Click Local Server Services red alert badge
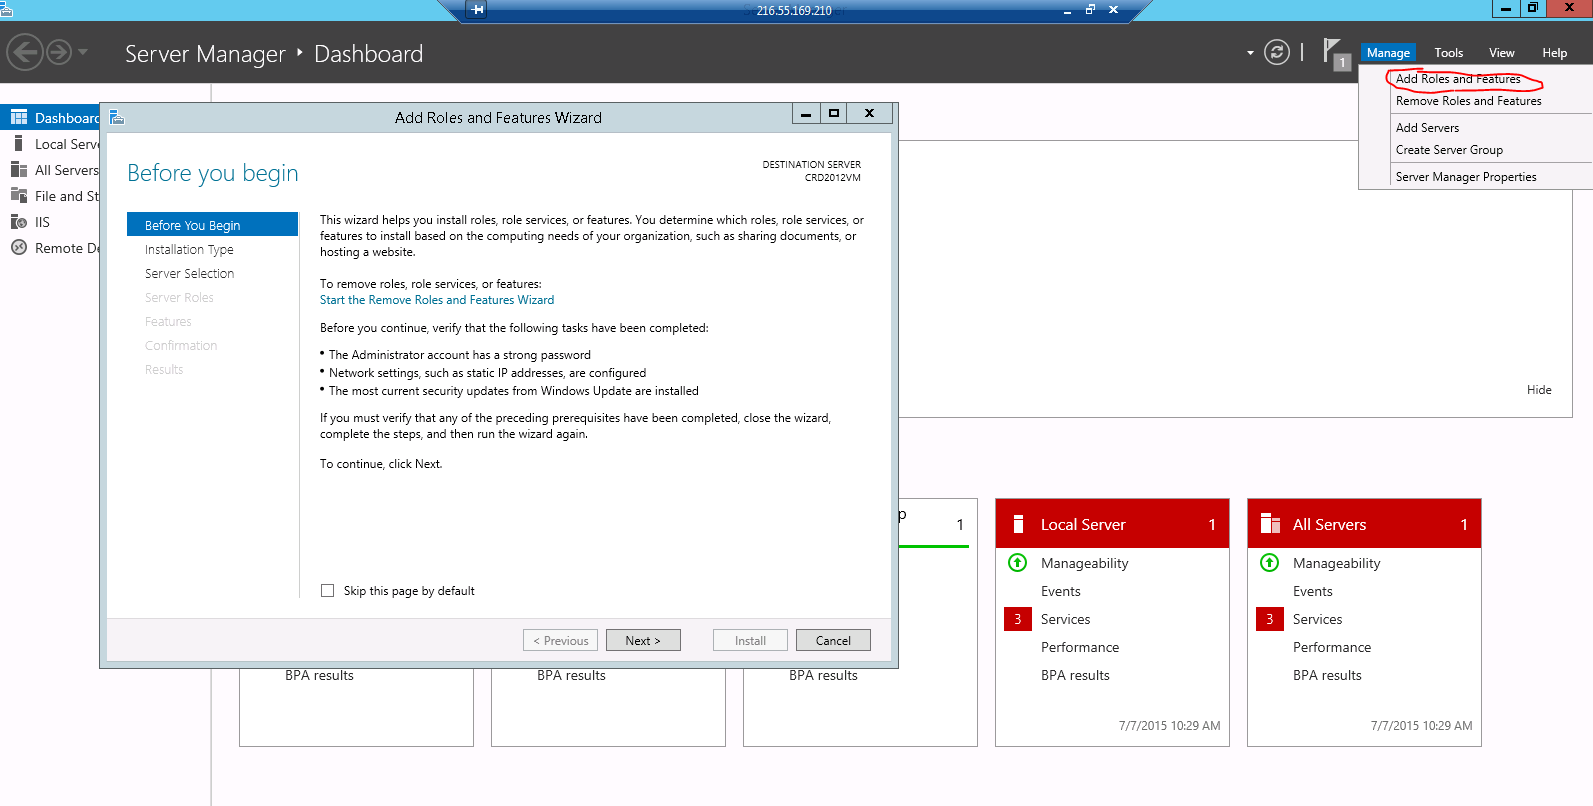The image size is (1593, 806). 1017,619
